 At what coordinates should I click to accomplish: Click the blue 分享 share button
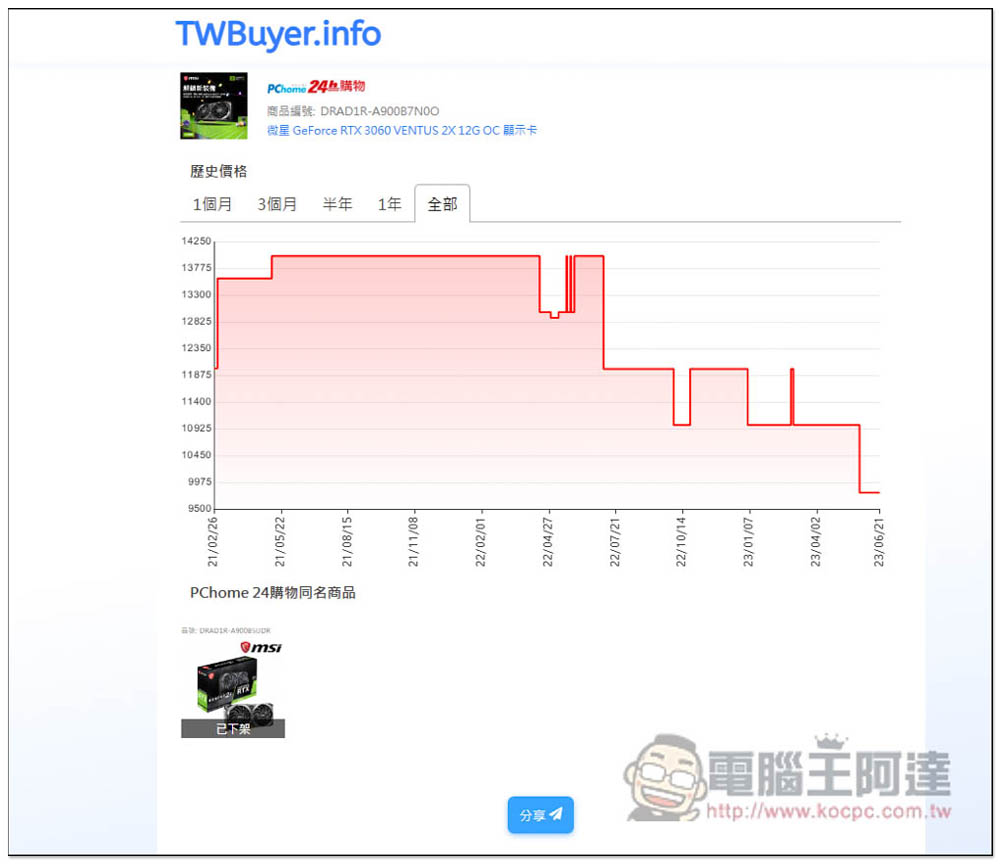540,815
